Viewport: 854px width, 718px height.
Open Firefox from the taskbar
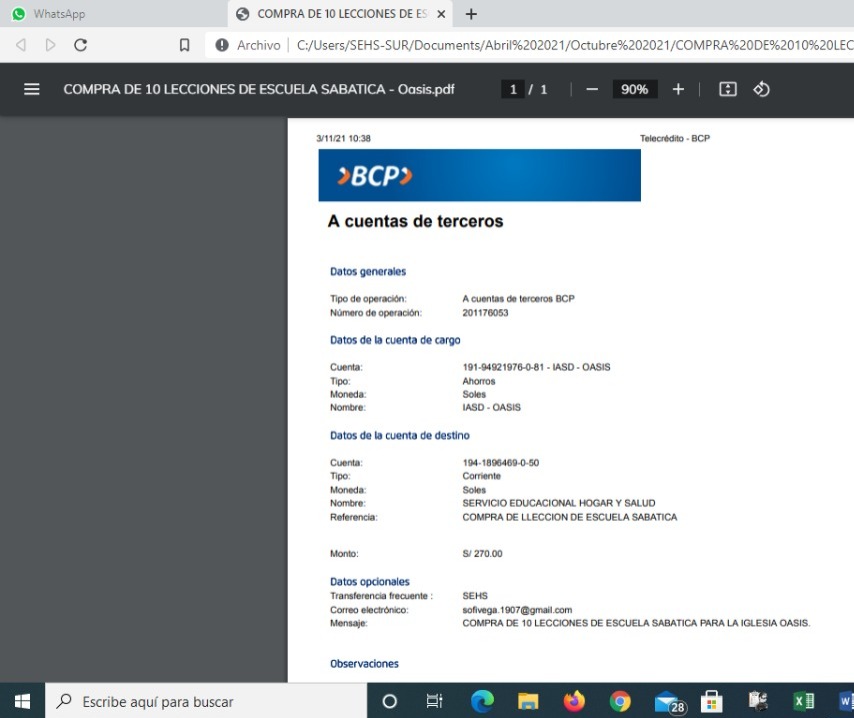pyautogui.click(x=574, y=701)
